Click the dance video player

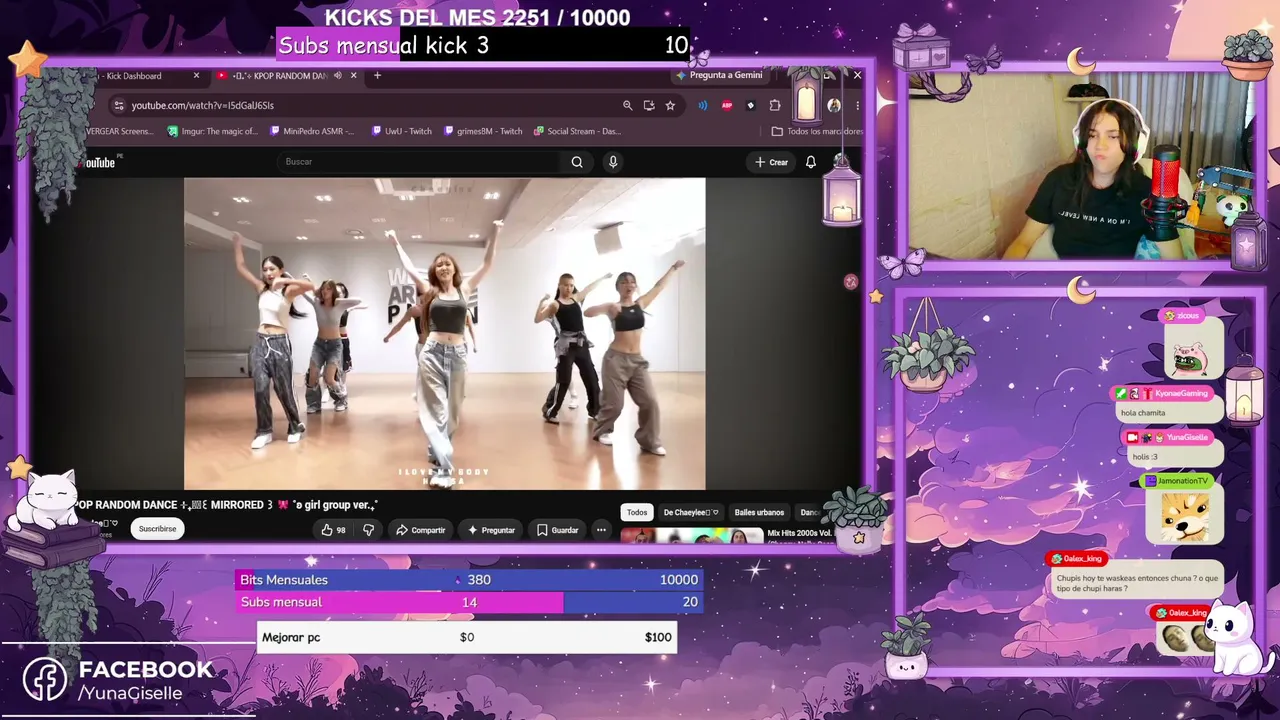click(444, 334)
